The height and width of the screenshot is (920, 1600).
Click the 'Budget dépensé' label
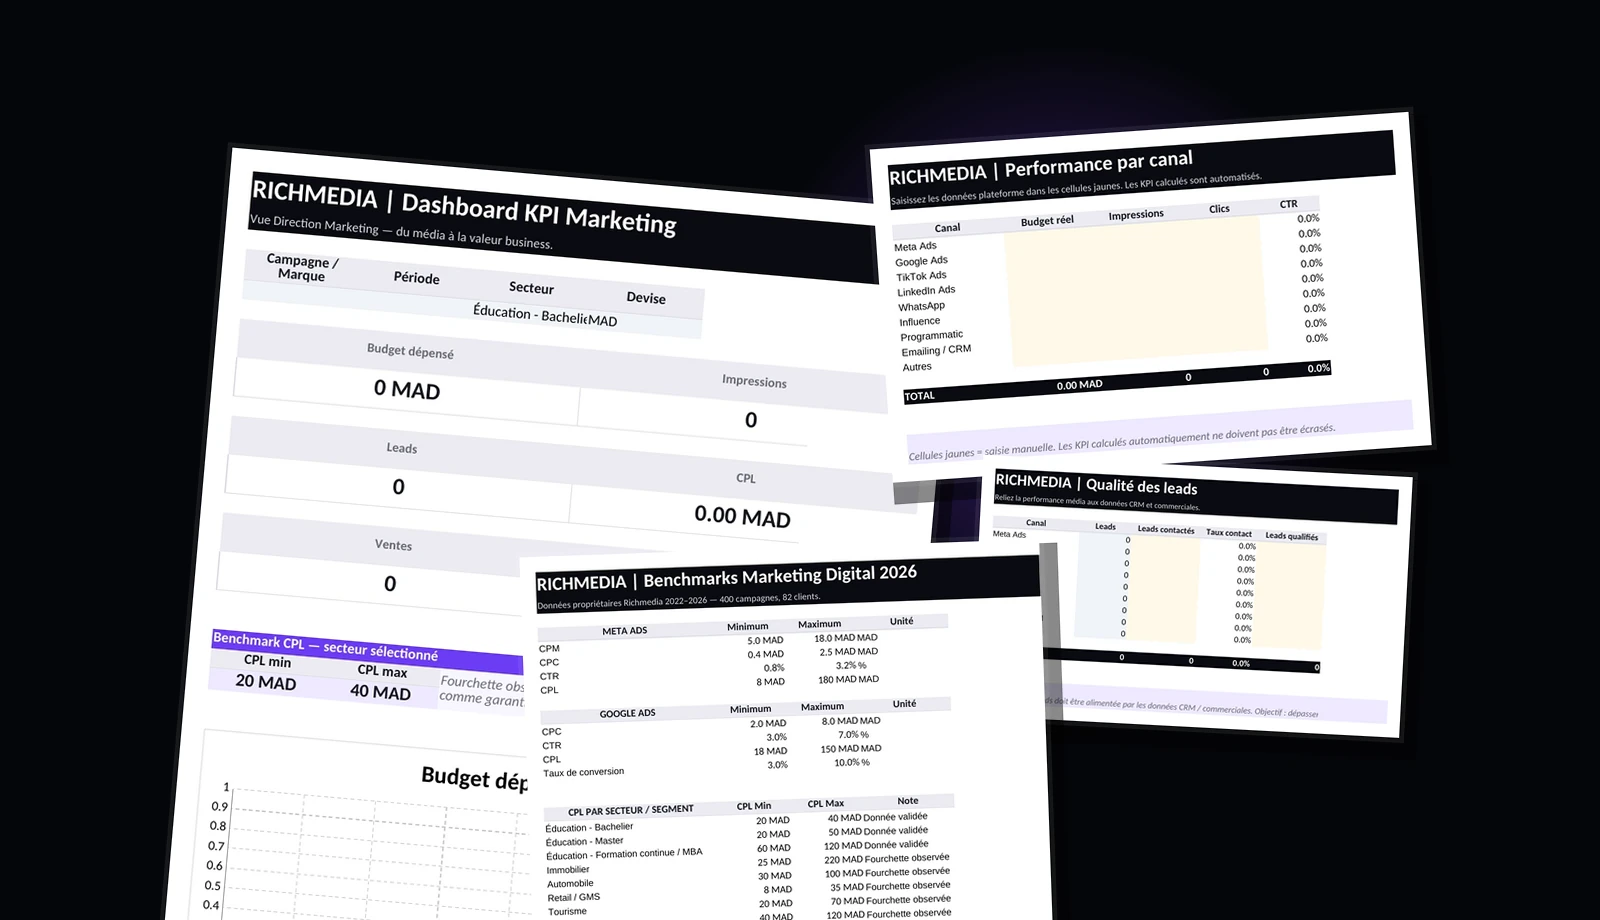coord(410,351)
